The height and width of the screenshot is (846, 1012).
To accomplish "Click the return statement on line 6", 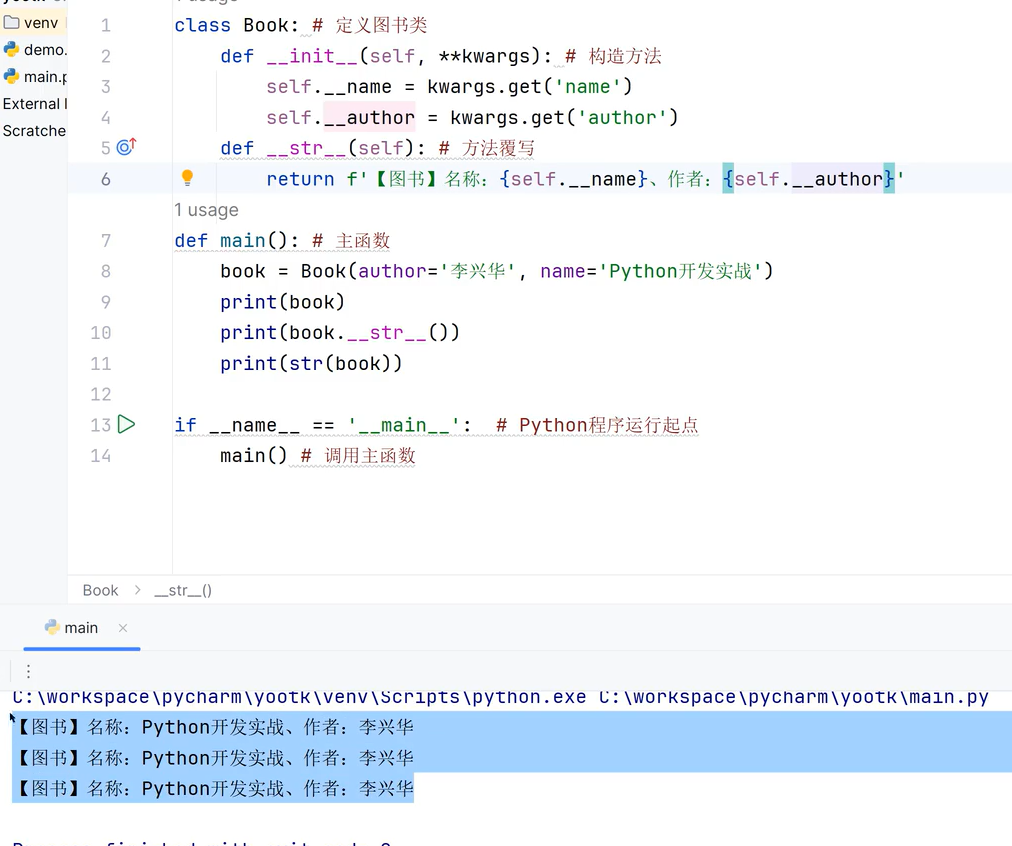I will click(x=585, y=179).
